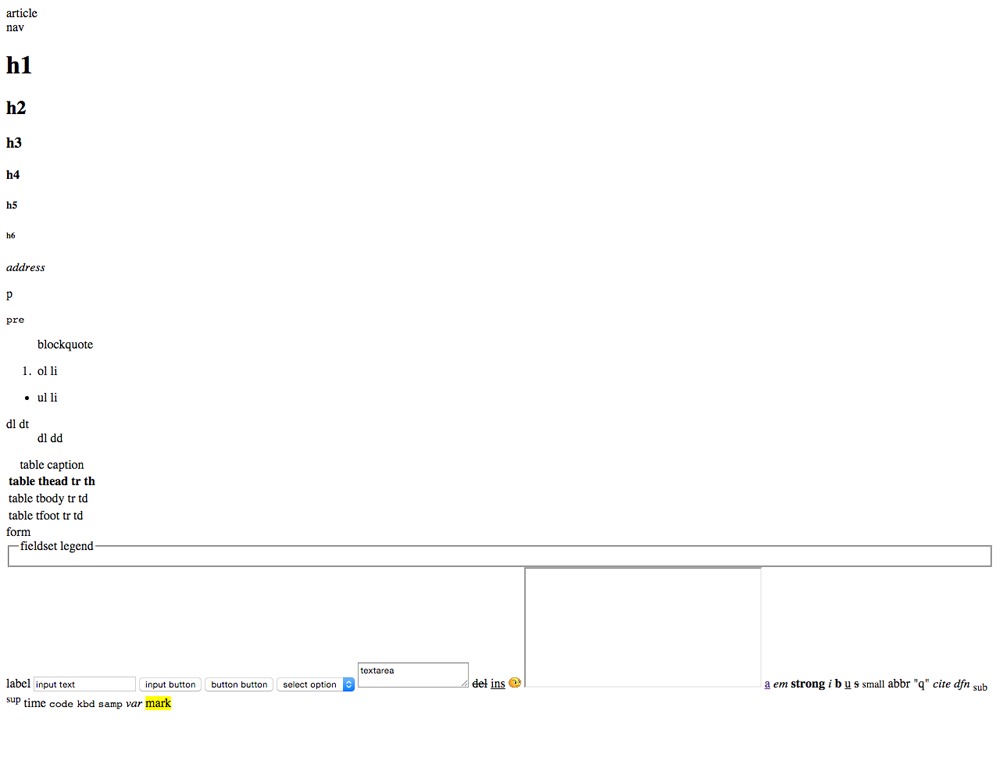Focus the "input text" field
Viewport: 1000px width, 768px height.
[x=84, y=685]
